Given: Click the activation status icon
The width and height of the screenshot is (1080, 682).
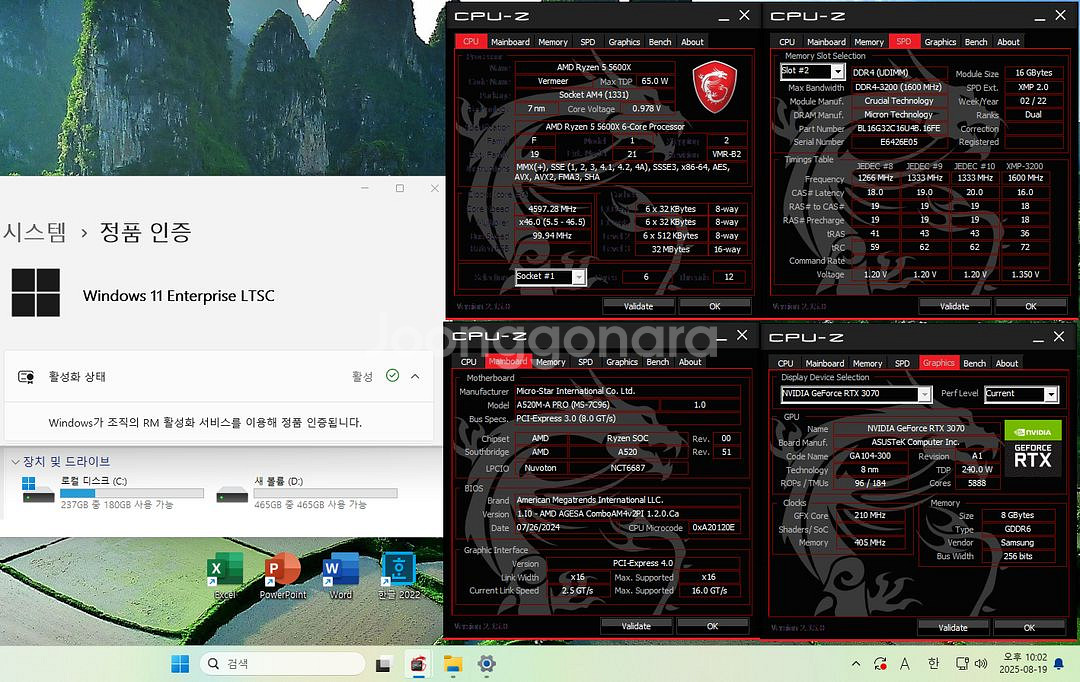Looking at the screenshot, I should [26, 377].
